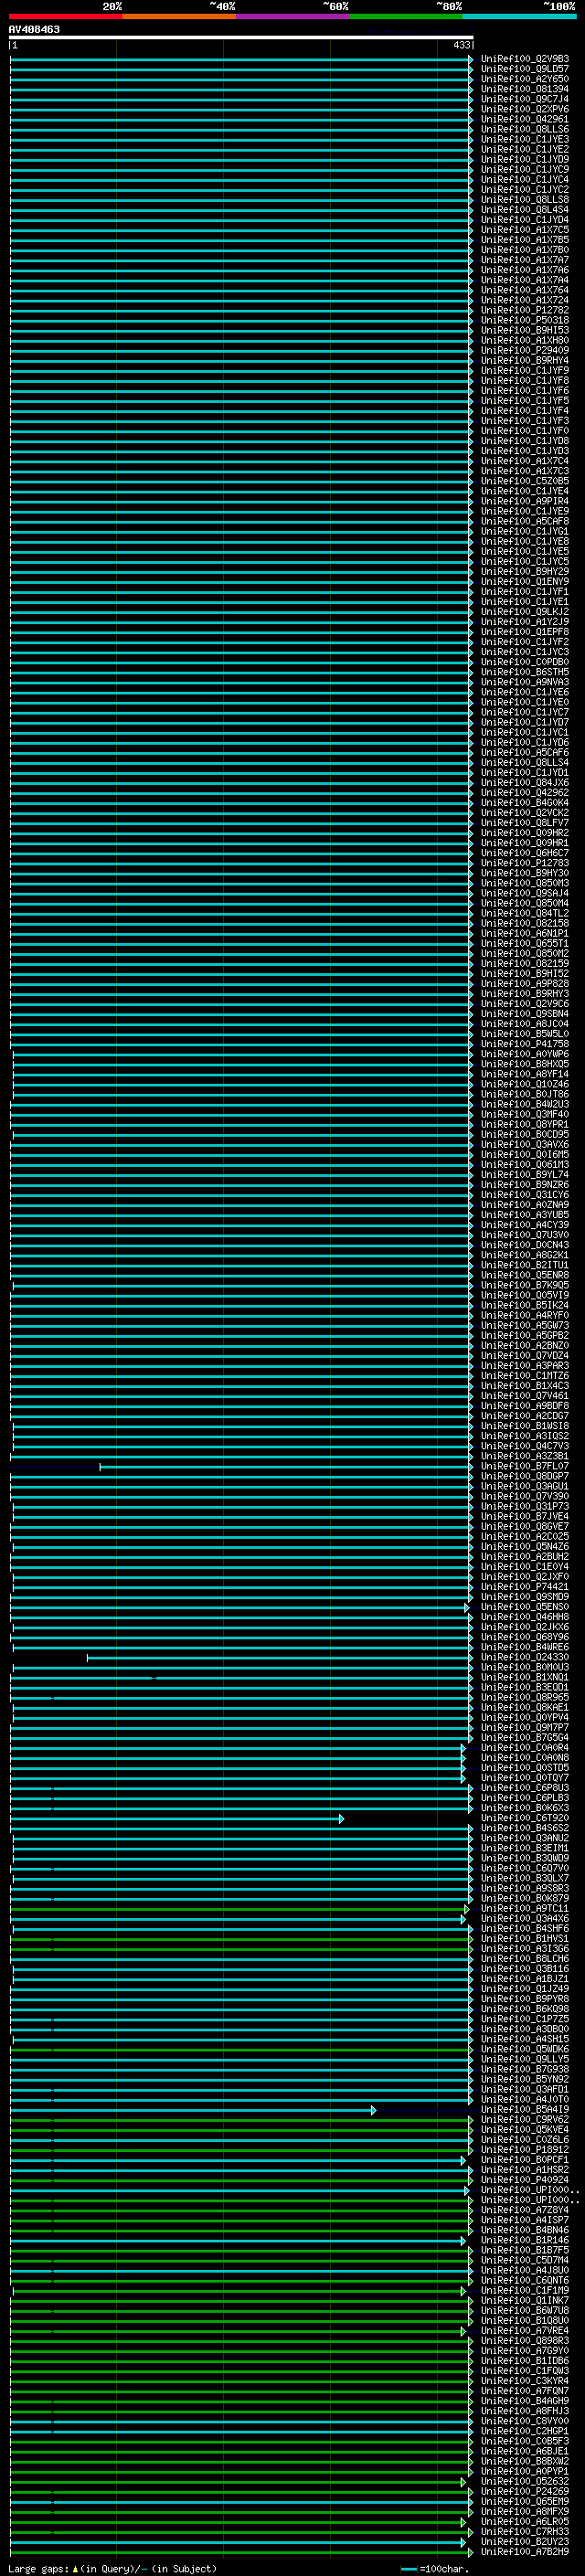Viewport: 585px width, 2576px height.
Task: Click the green ~80% identity legend segment
Action: click(x=405, y=16)
